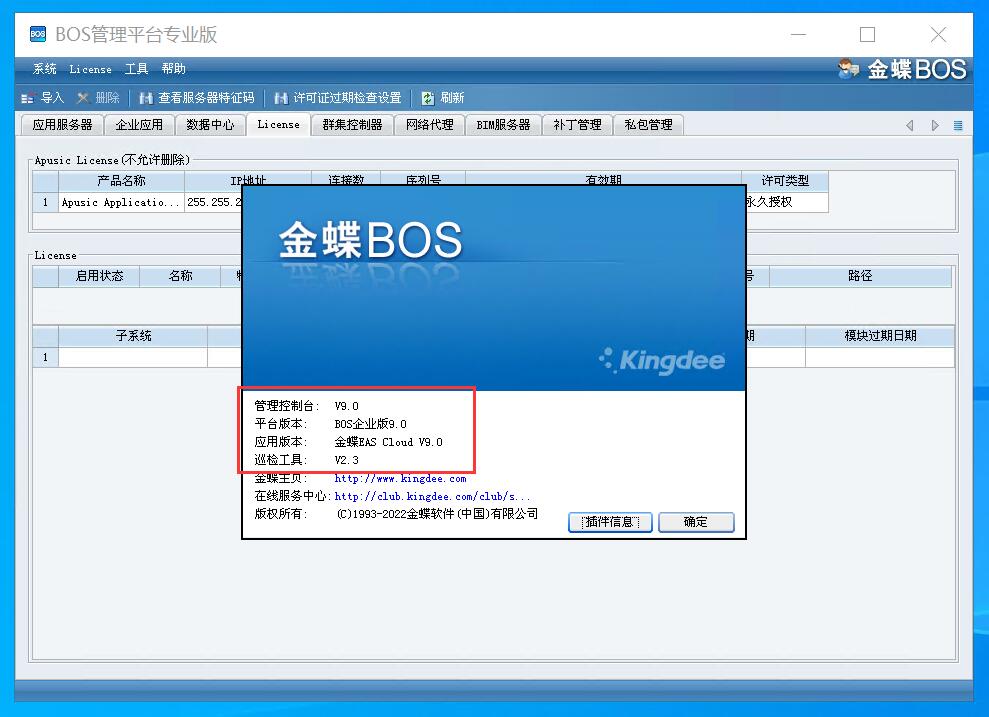This screenshot has height=717, width=989.
Task: Switch to the 数据中心 tab
Action: point(210,125)
